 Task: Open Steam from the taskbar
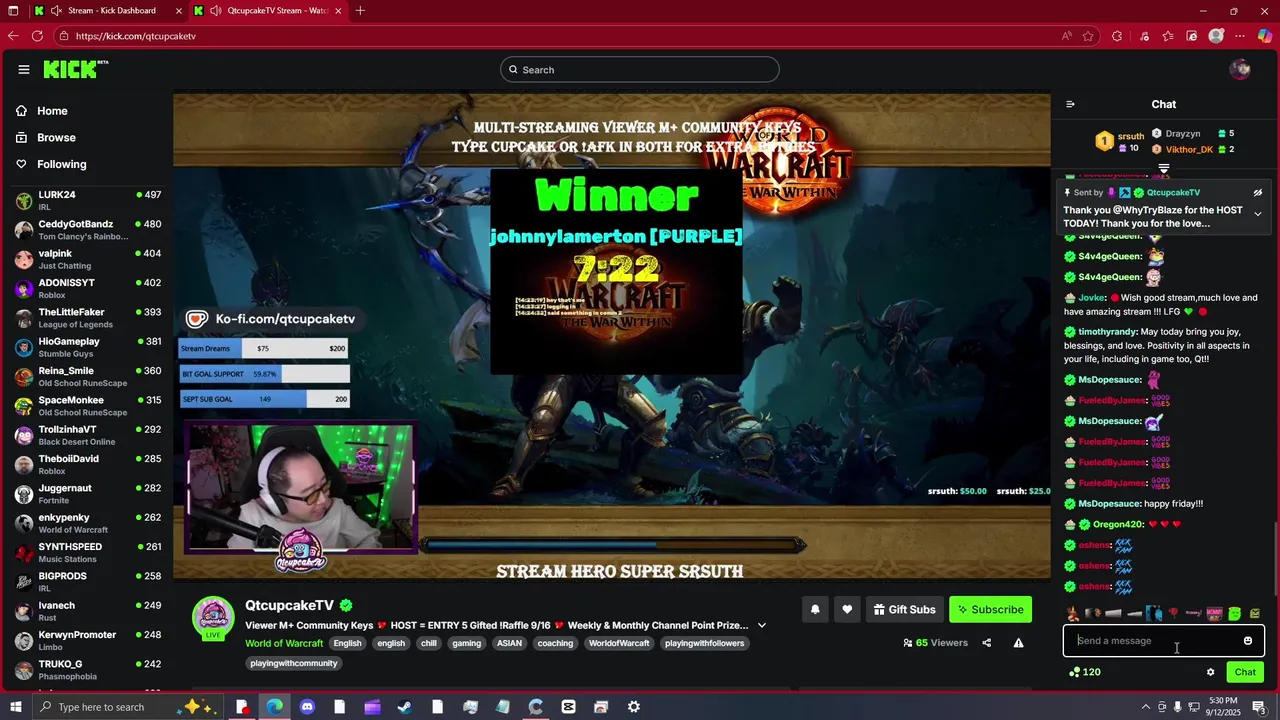[x=405, y=707]
